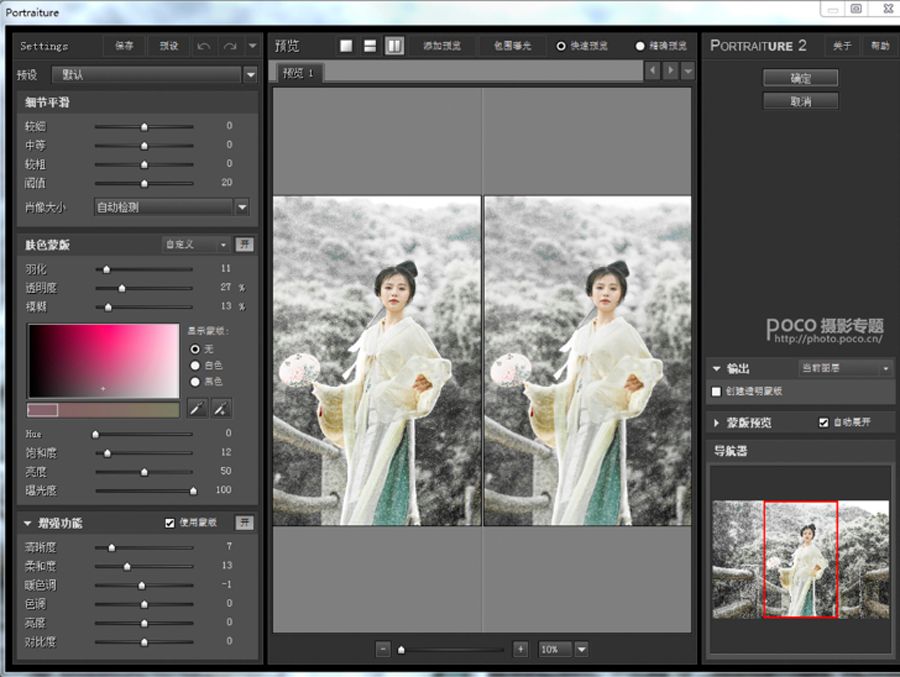The image size is (900, 677).
Task: Click the 曝光度 exposure slider
Action: coord(144,490)
